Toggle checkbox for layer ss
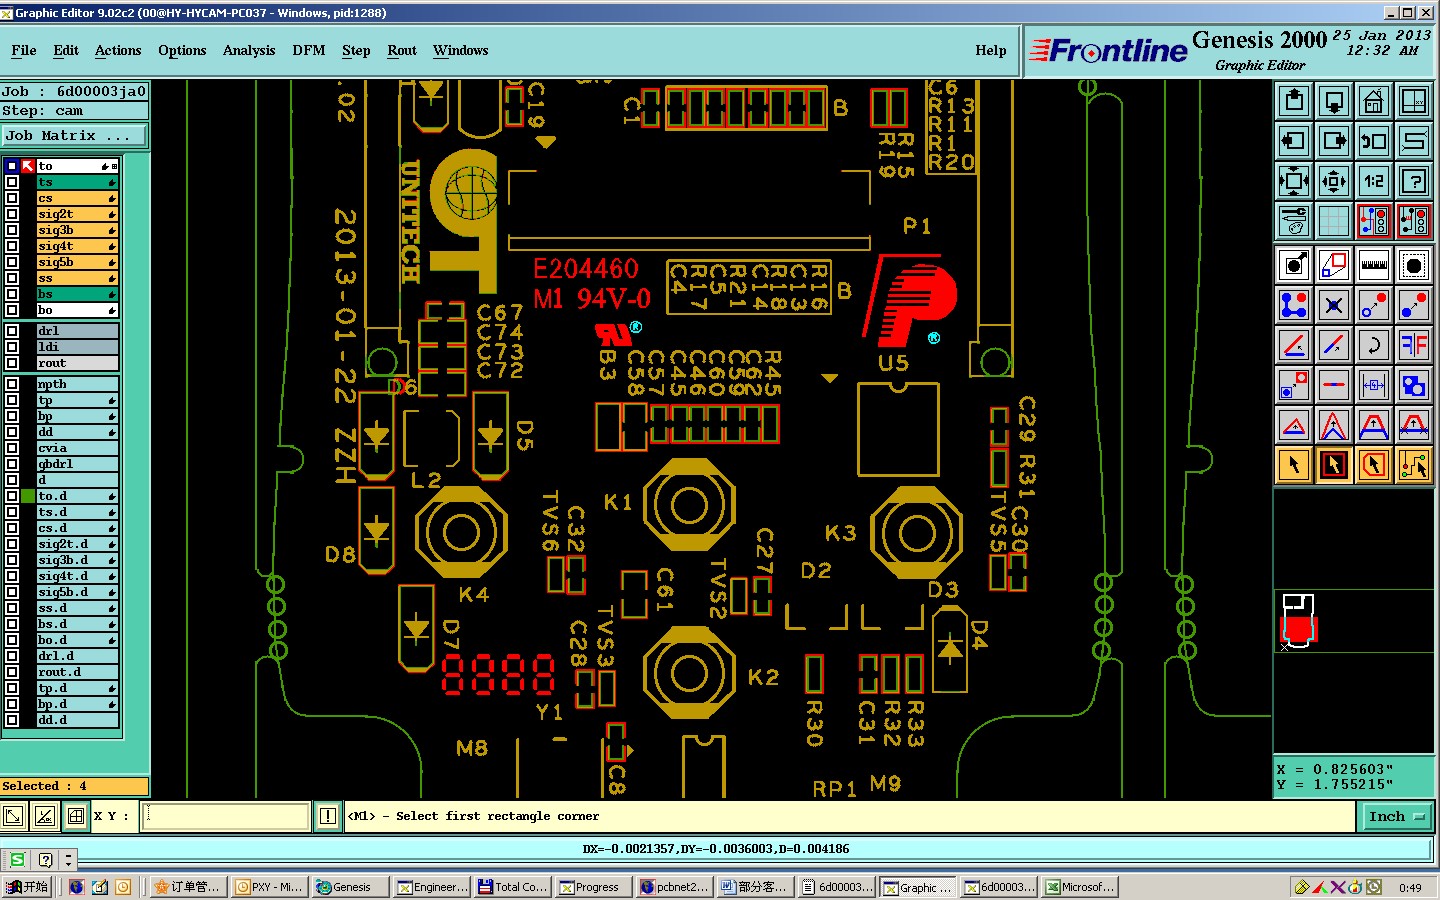 click(12, 278)
